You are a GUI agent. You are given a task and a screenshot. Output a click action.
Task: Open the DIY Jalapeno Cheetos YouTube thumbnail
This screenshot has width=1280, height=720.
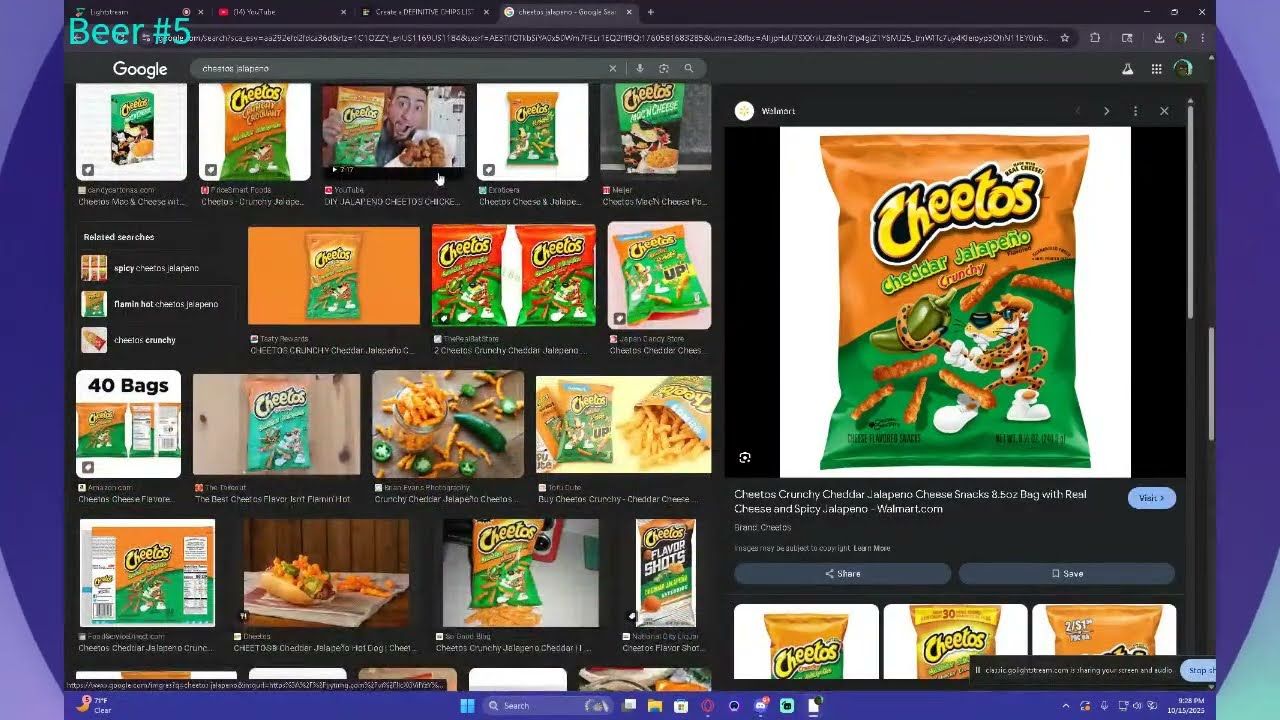(394, 131)
